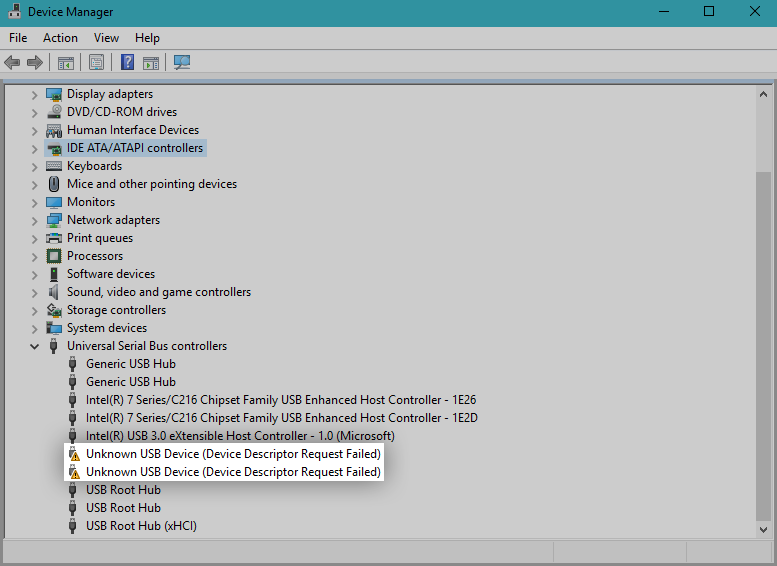Viewport: 777px width, 566px height.
Task: Click the Keyboards category icon
Action: coord(54,166)
